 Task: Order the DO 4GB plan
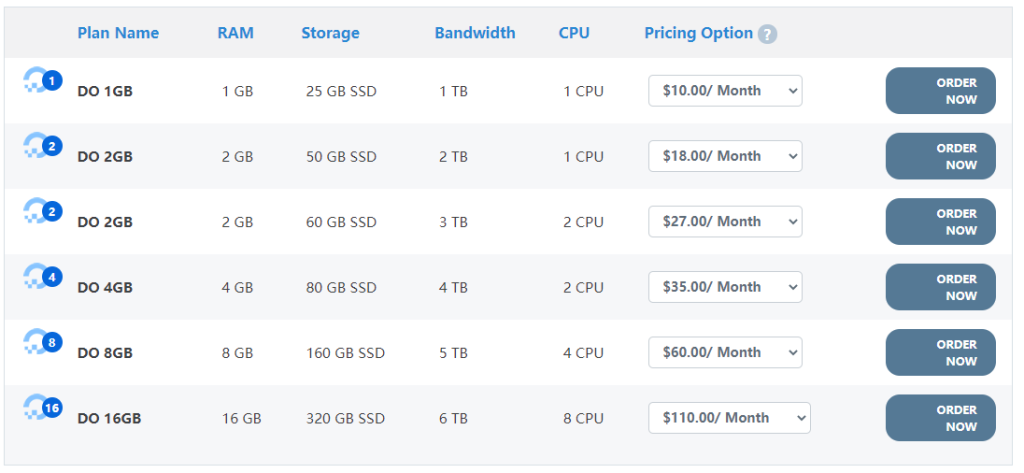tap(940, 287)
